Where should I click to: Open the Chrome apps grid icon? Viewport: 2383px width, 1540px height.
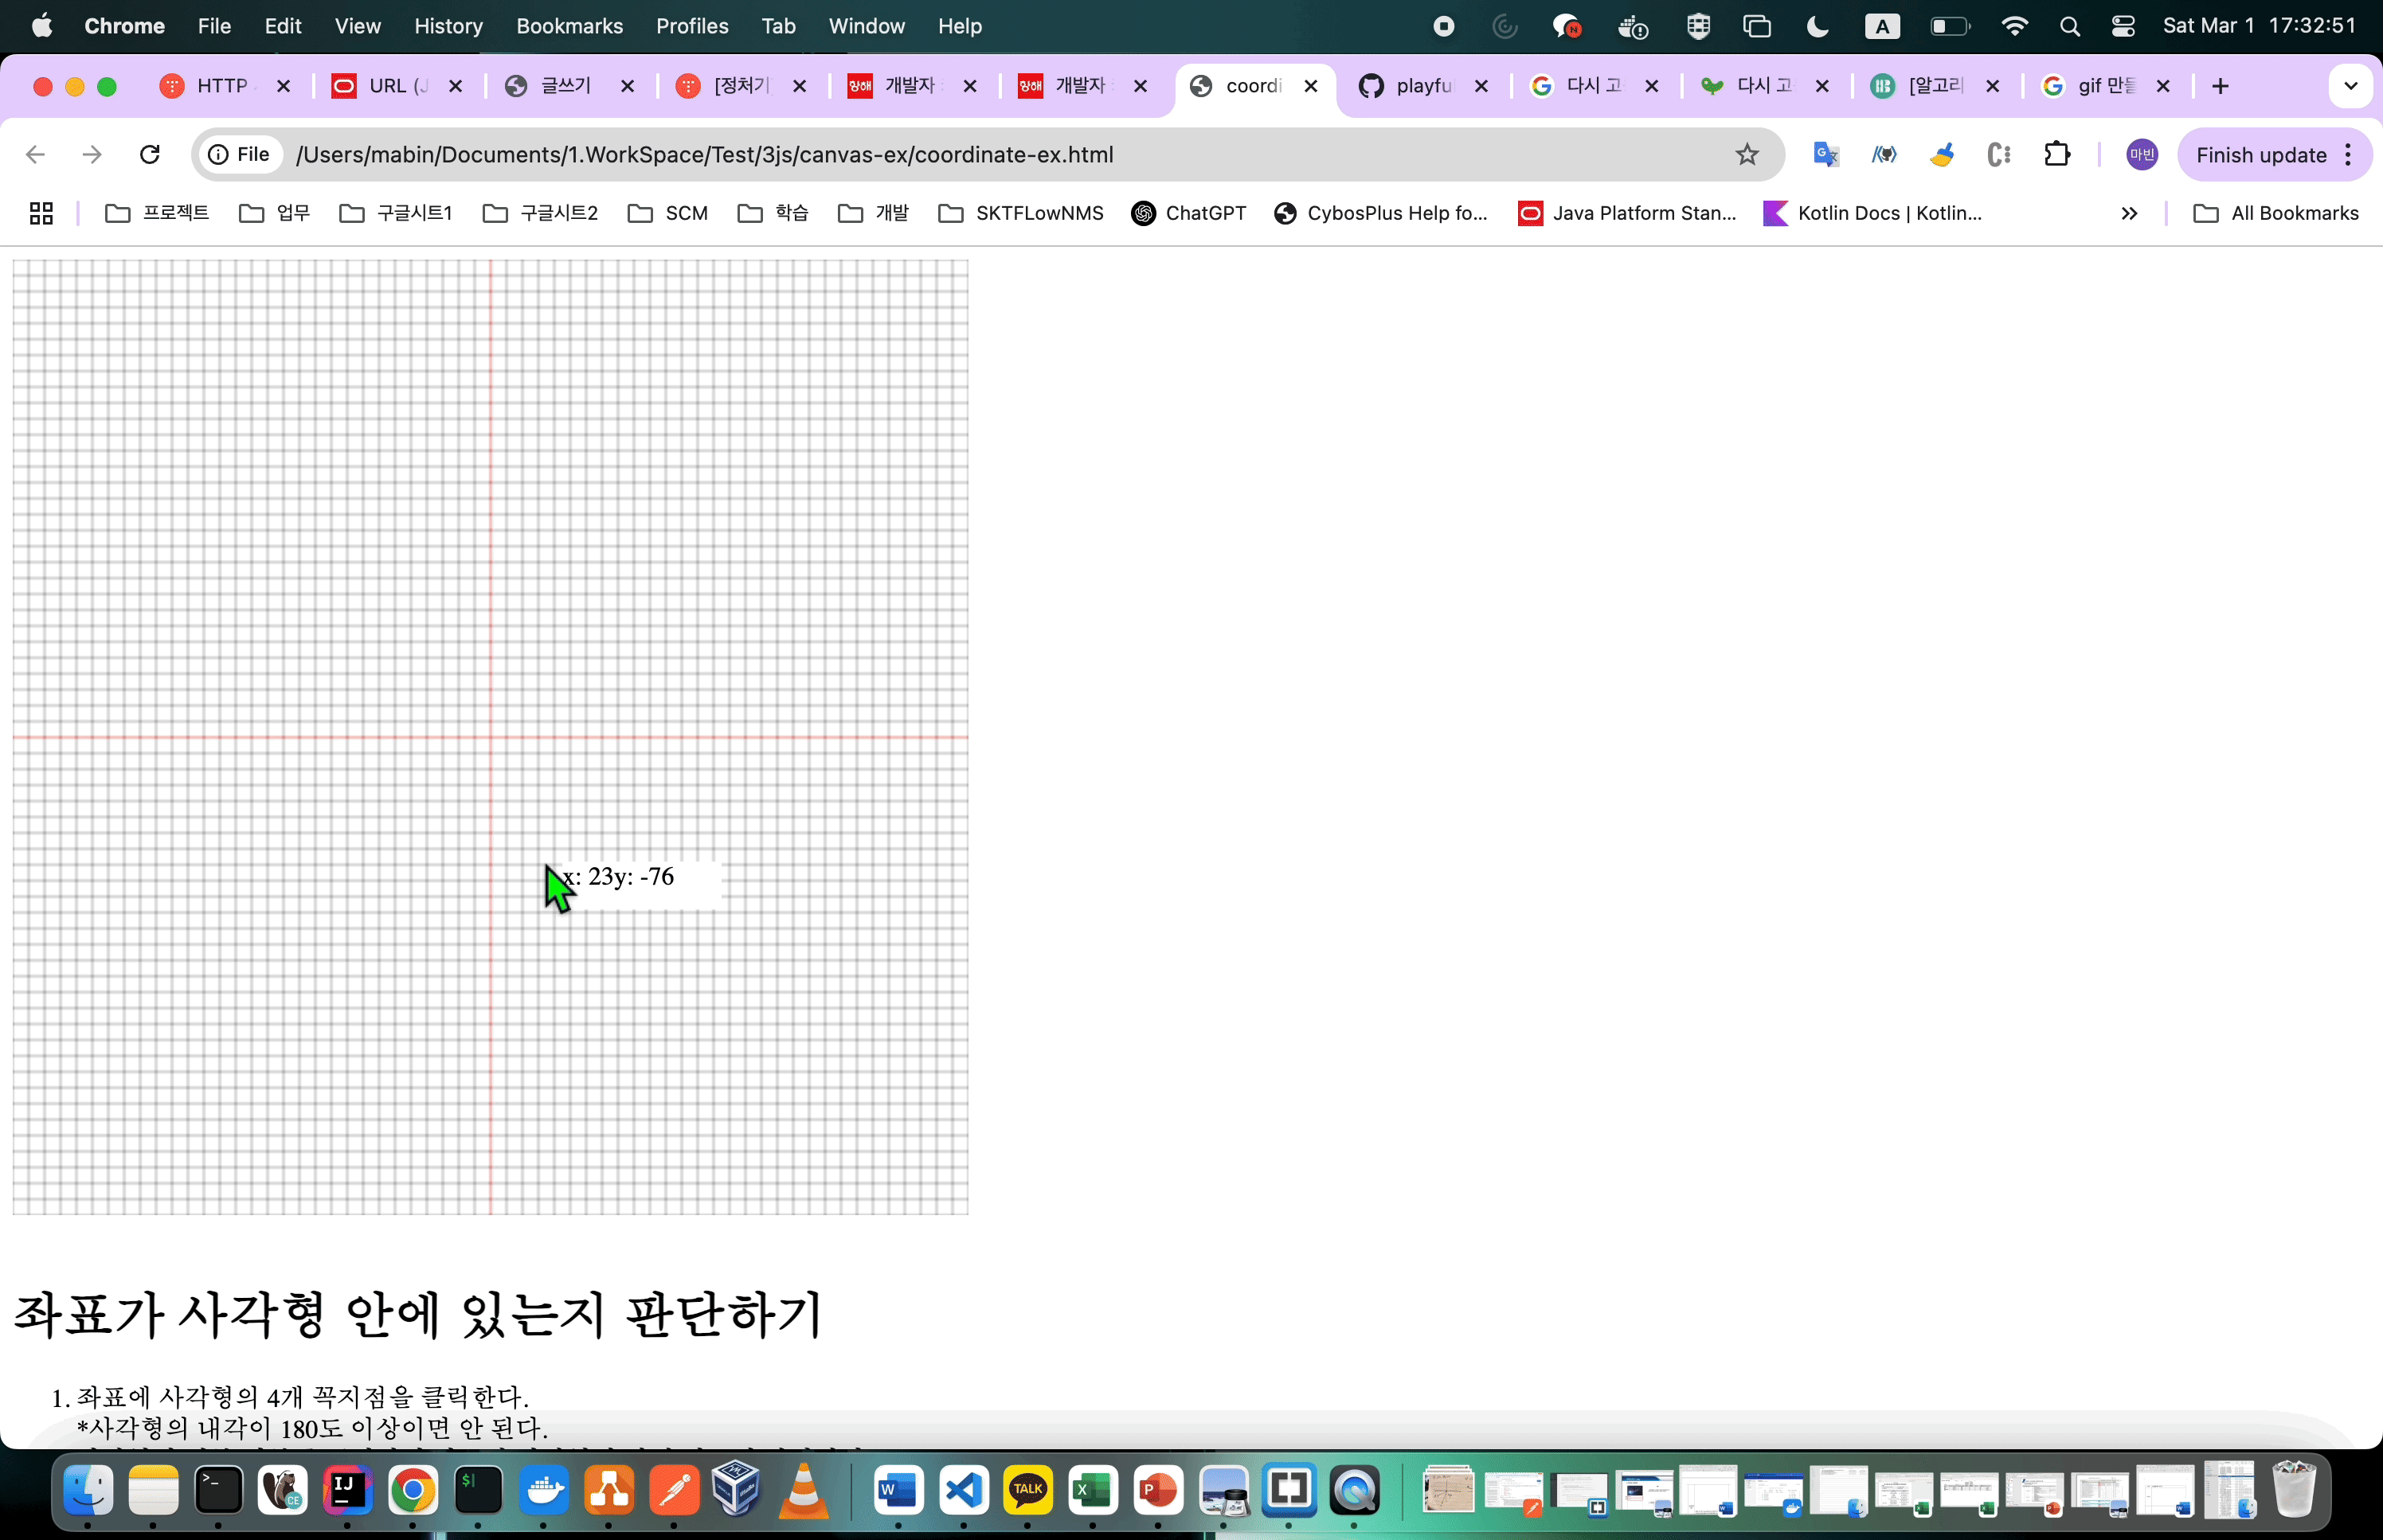[x=41, y=213]
